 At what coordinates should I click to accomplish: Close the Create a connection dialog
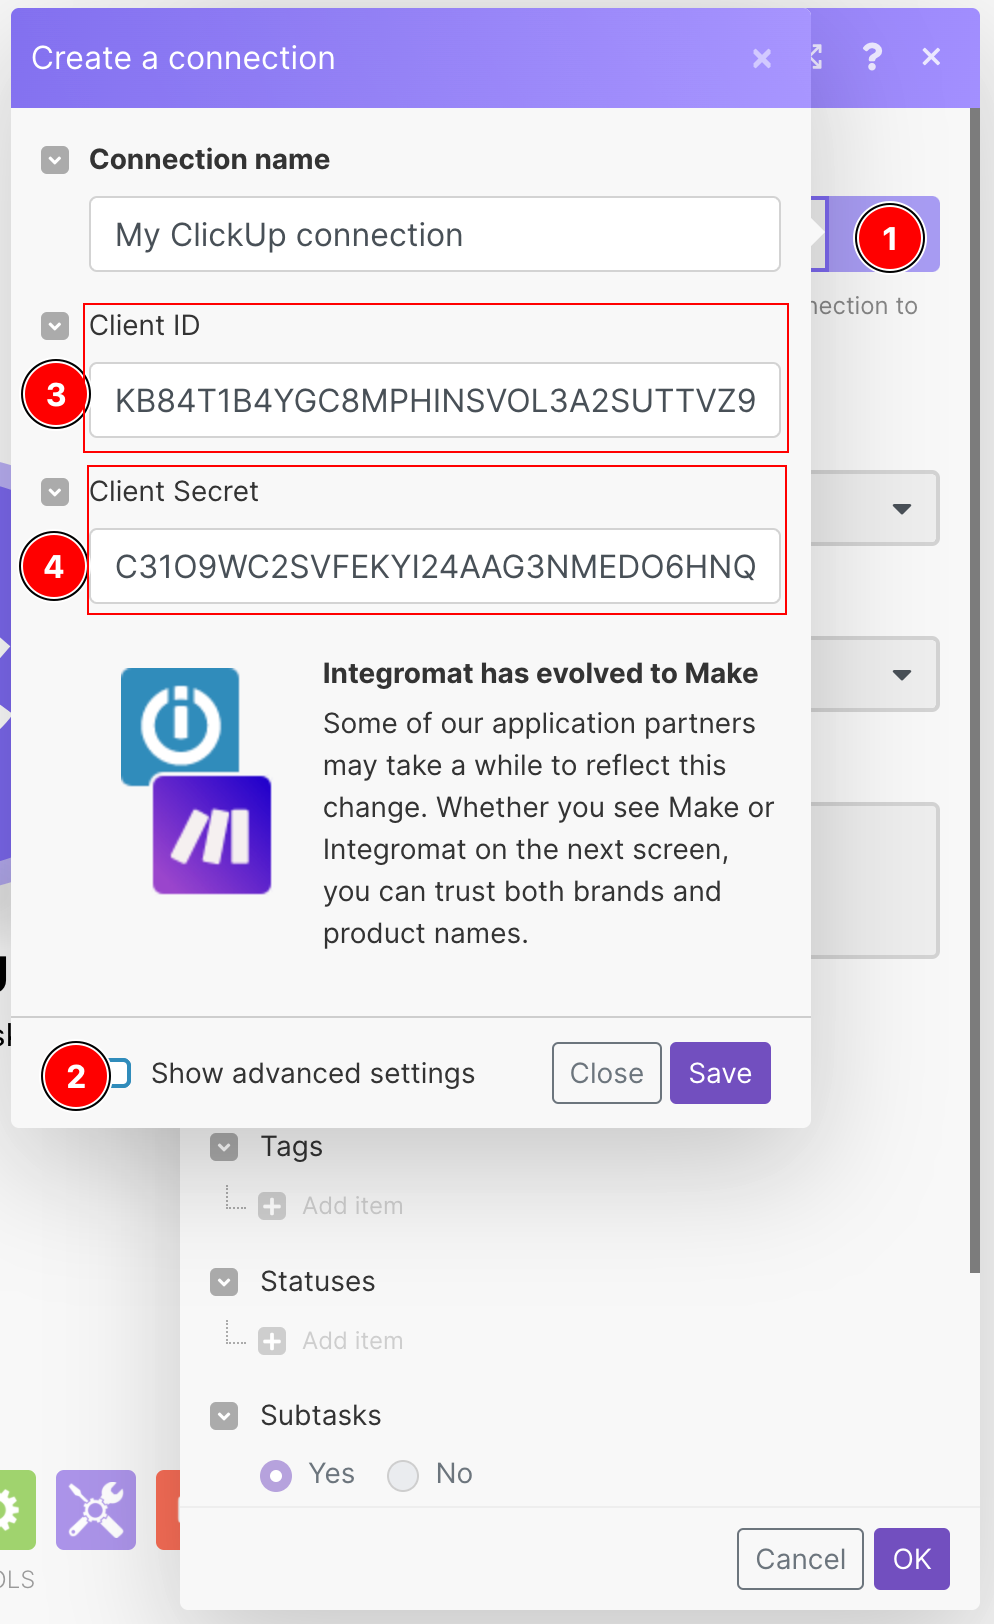tap(762, 59)
